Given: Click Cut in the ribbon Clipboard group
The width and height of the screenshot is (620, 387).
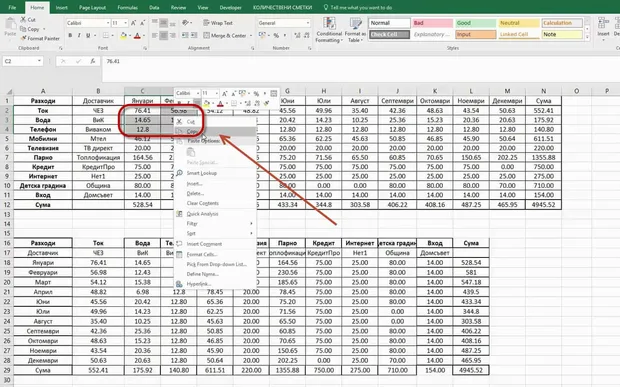Looking at the screenshot, I should [28, 19].
